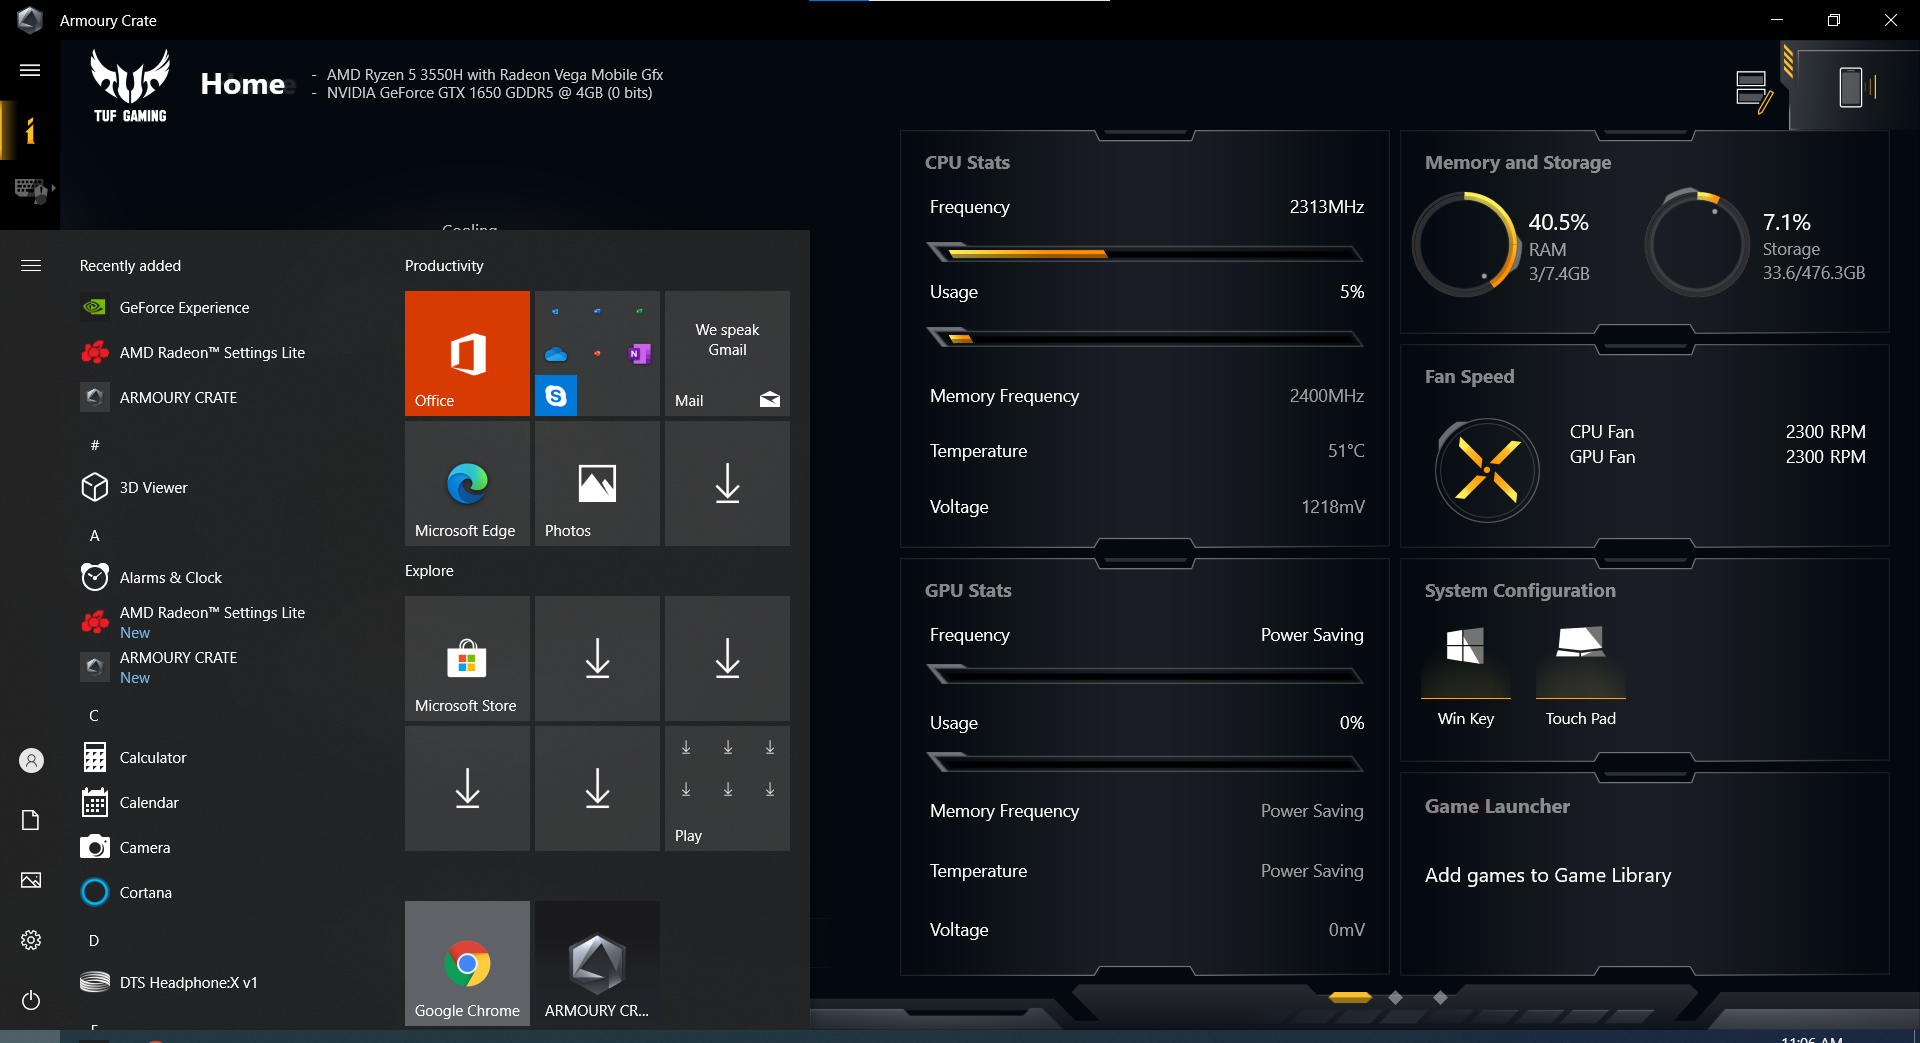
Task: Click the Explore group header
Action: (x=429, y=570)
